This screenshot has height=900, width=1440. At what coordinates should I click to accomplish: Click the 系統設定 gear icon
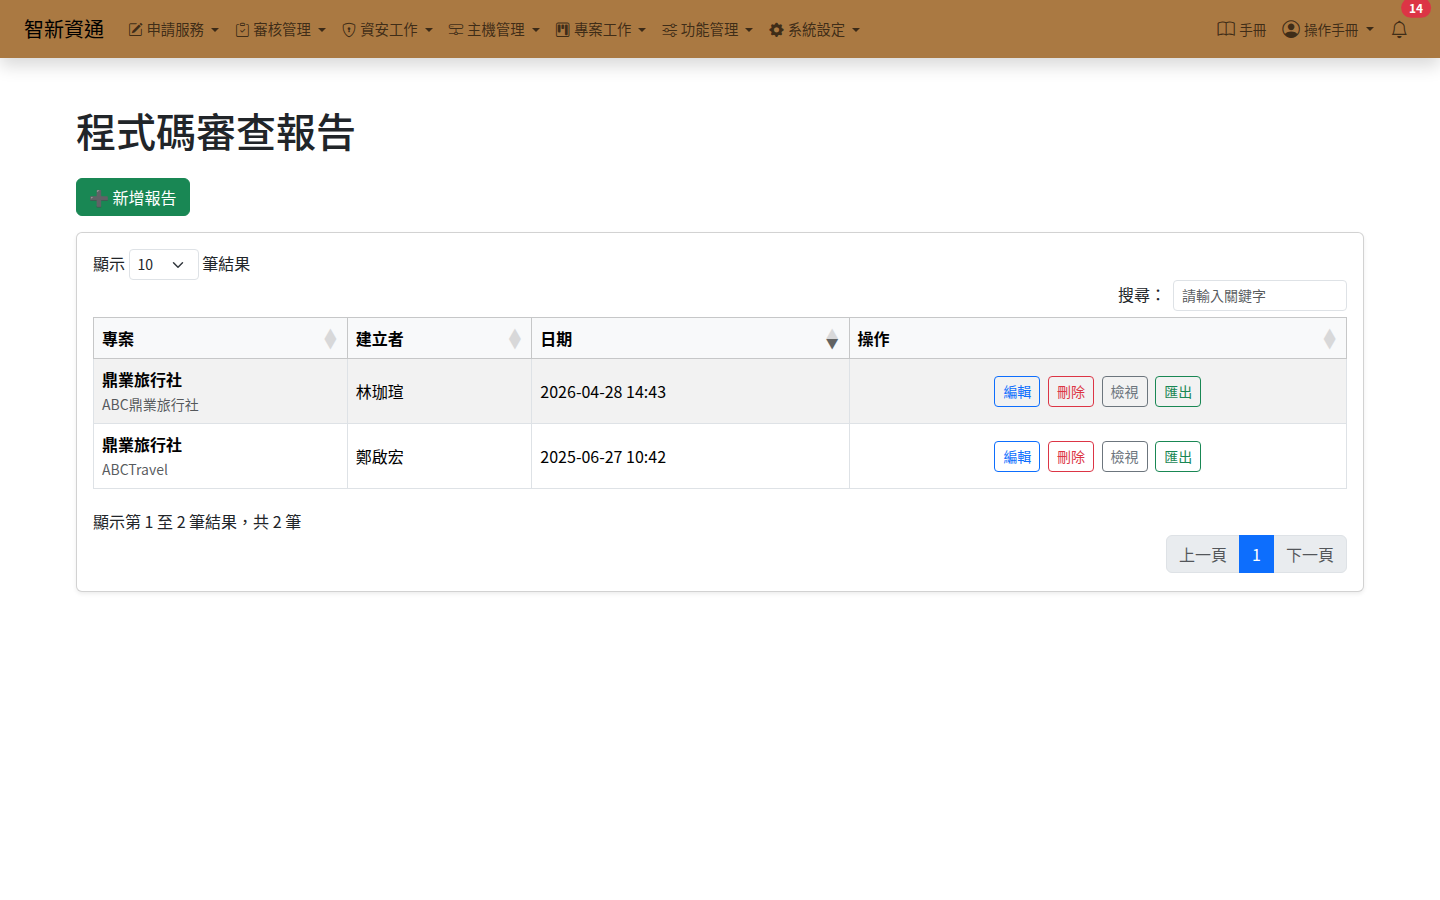click(x=776, y=30)
